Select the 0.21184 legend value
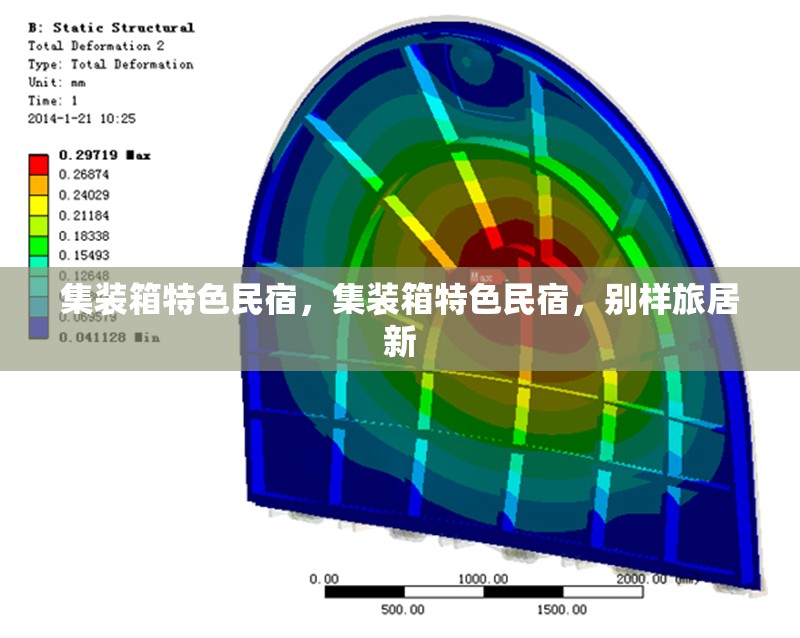 [x=84, y=215]
